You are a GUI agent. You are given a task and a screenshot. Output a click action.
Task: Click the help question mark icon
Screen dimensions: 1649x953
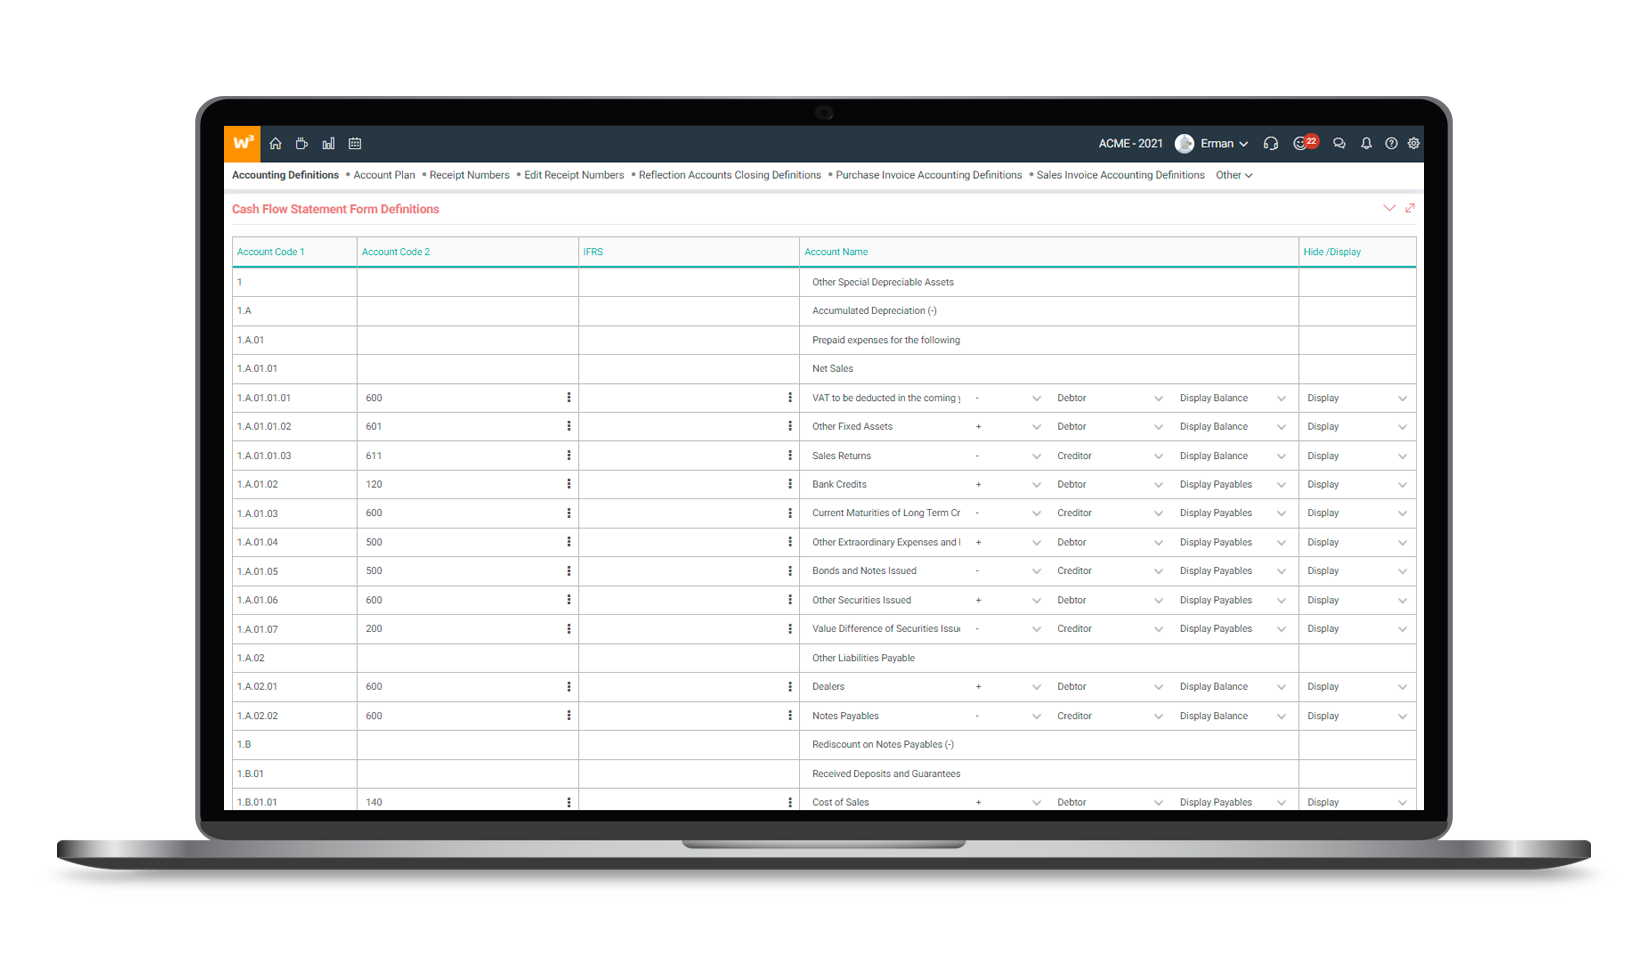click(1391, 144)
